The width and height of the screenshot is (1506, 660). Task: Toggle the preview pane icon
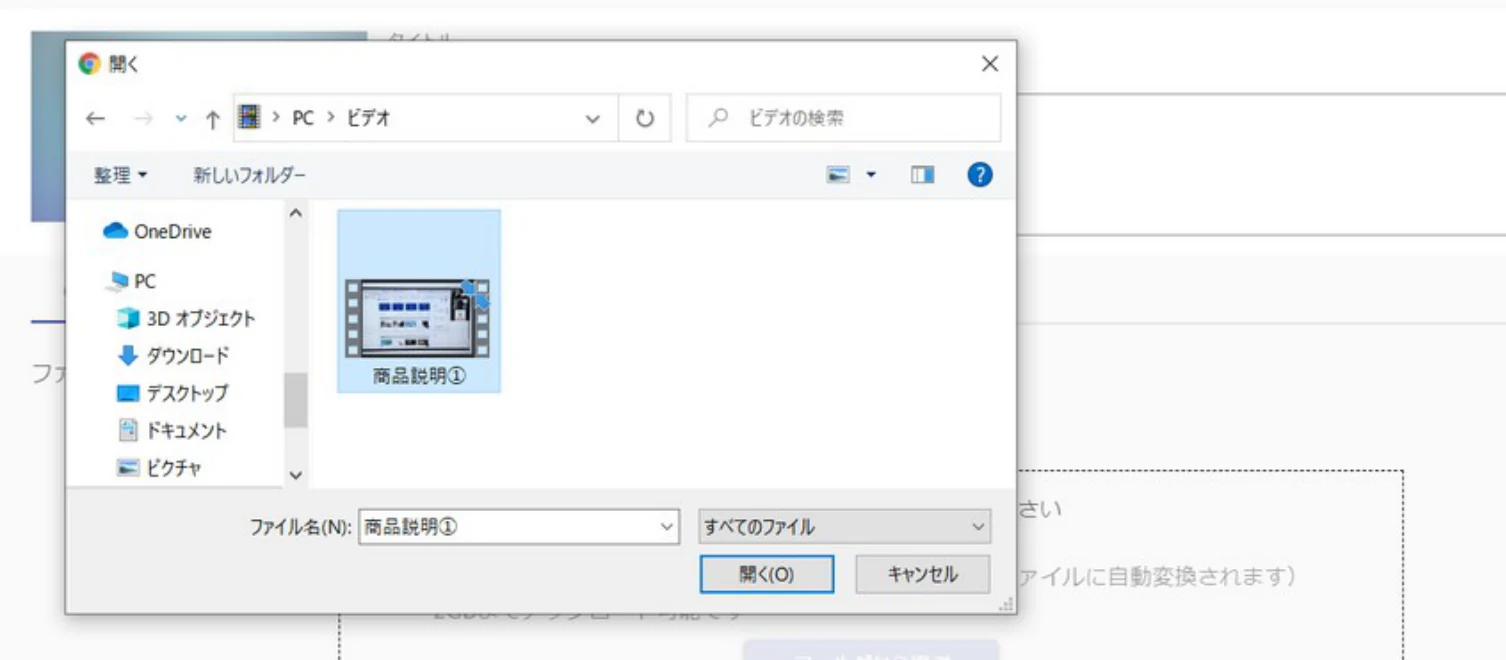click(x=922, y=175)
